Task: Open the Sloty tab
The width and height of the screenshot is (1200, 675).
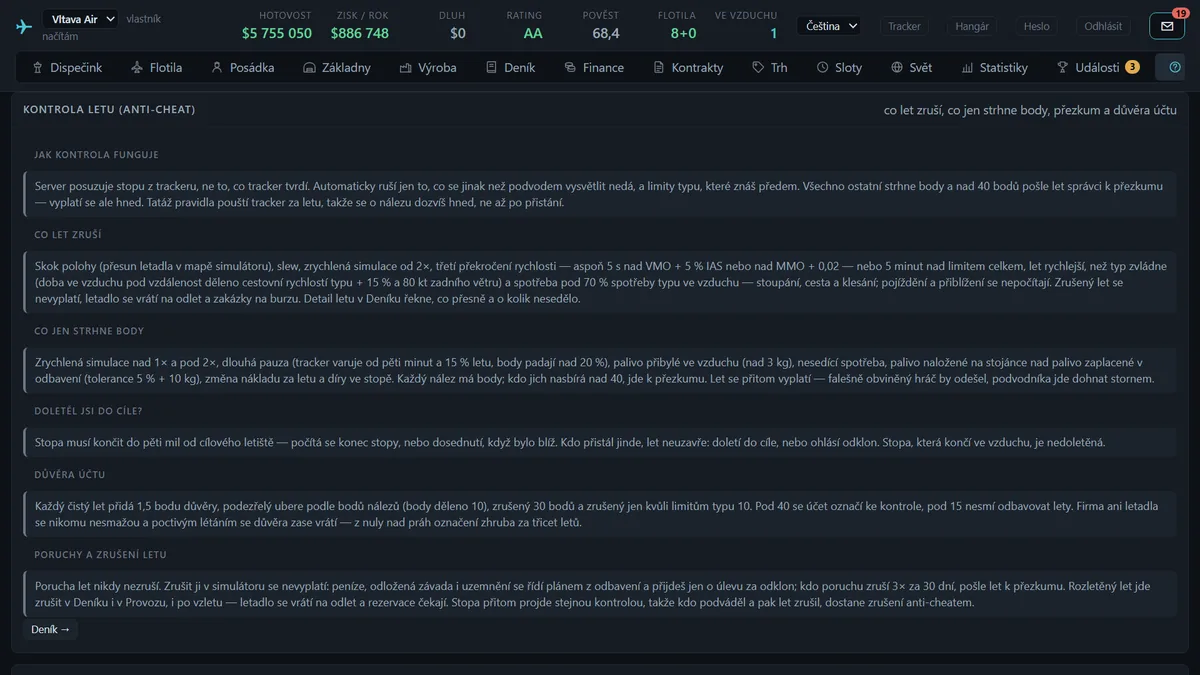Action: click(839, 67)
